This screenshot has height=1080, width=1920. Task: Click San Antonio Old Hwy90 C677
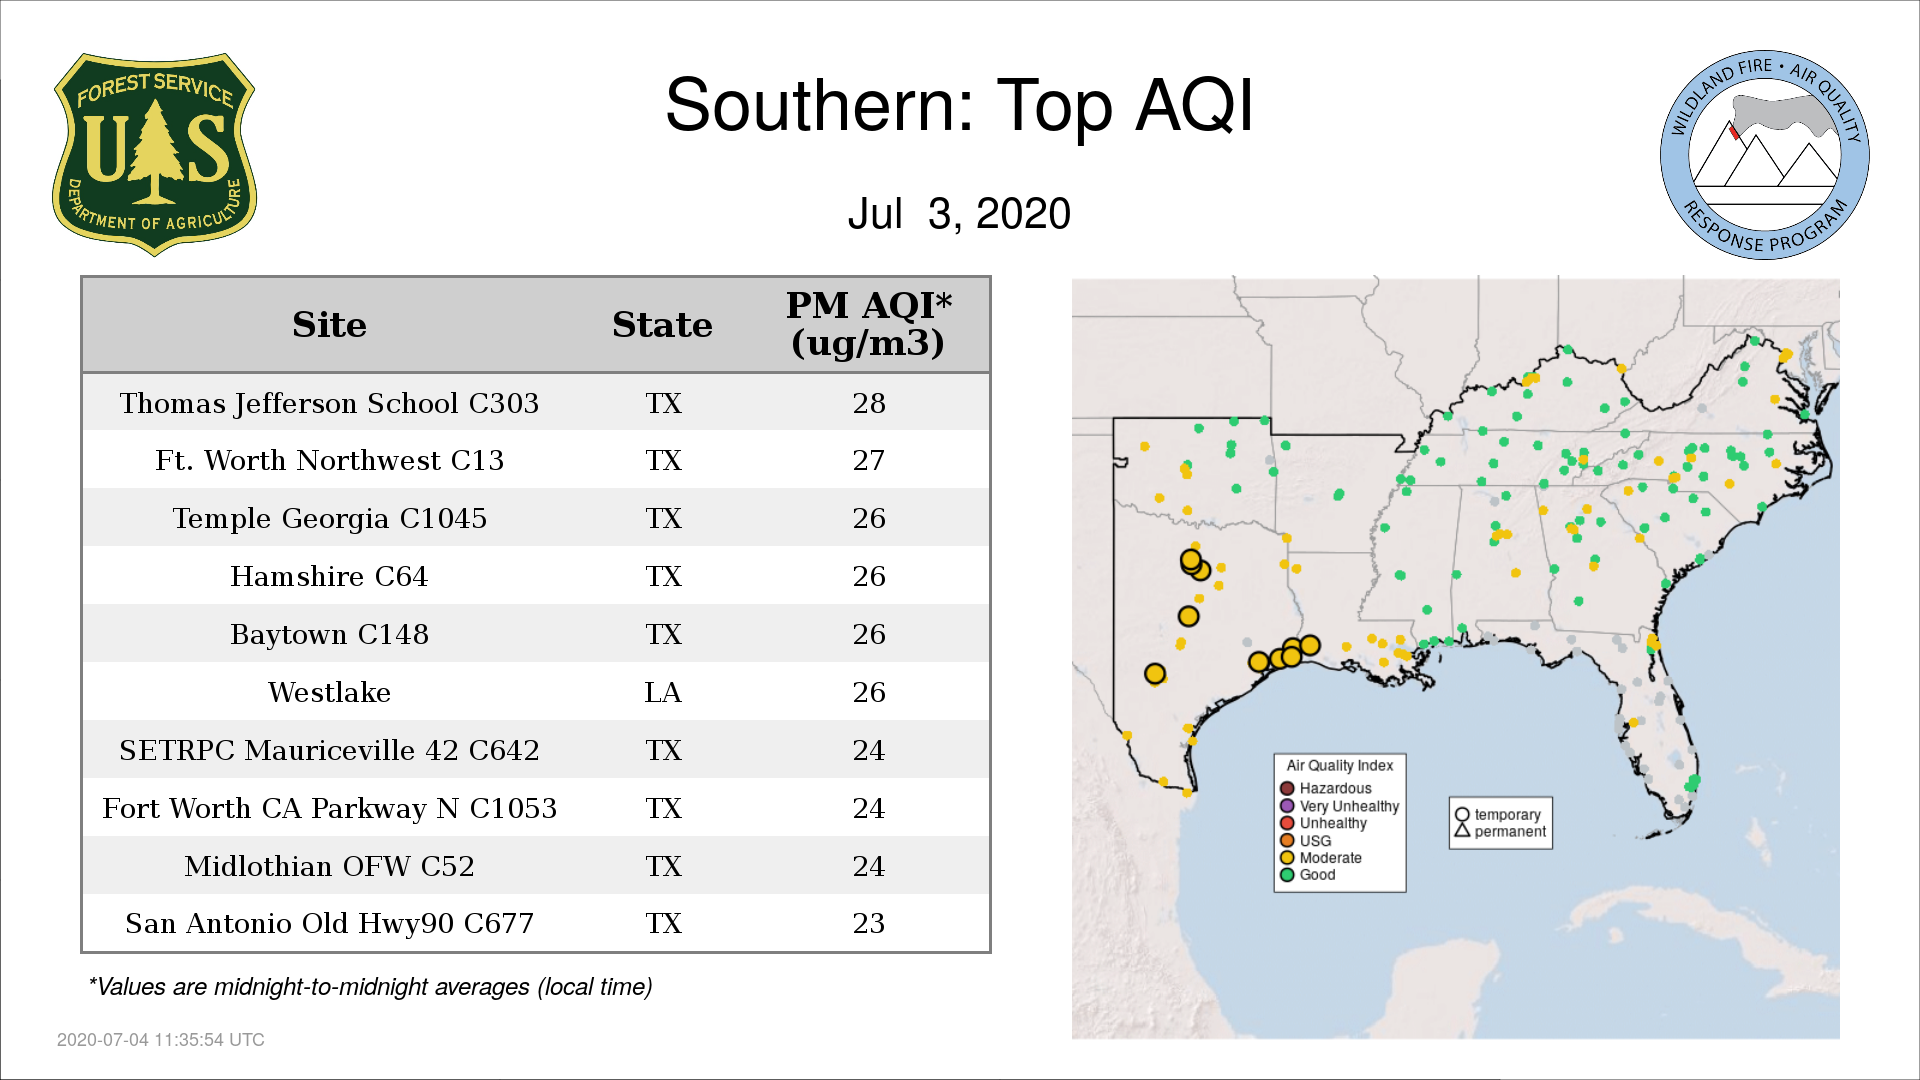click(x=329, y=924)
